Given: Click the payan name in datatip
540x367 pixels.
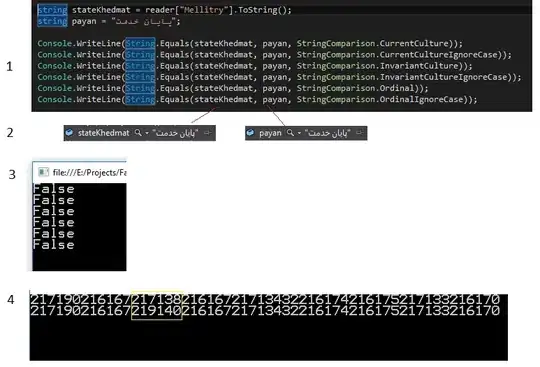Looking at the screenshot, I should coord(270,133).
